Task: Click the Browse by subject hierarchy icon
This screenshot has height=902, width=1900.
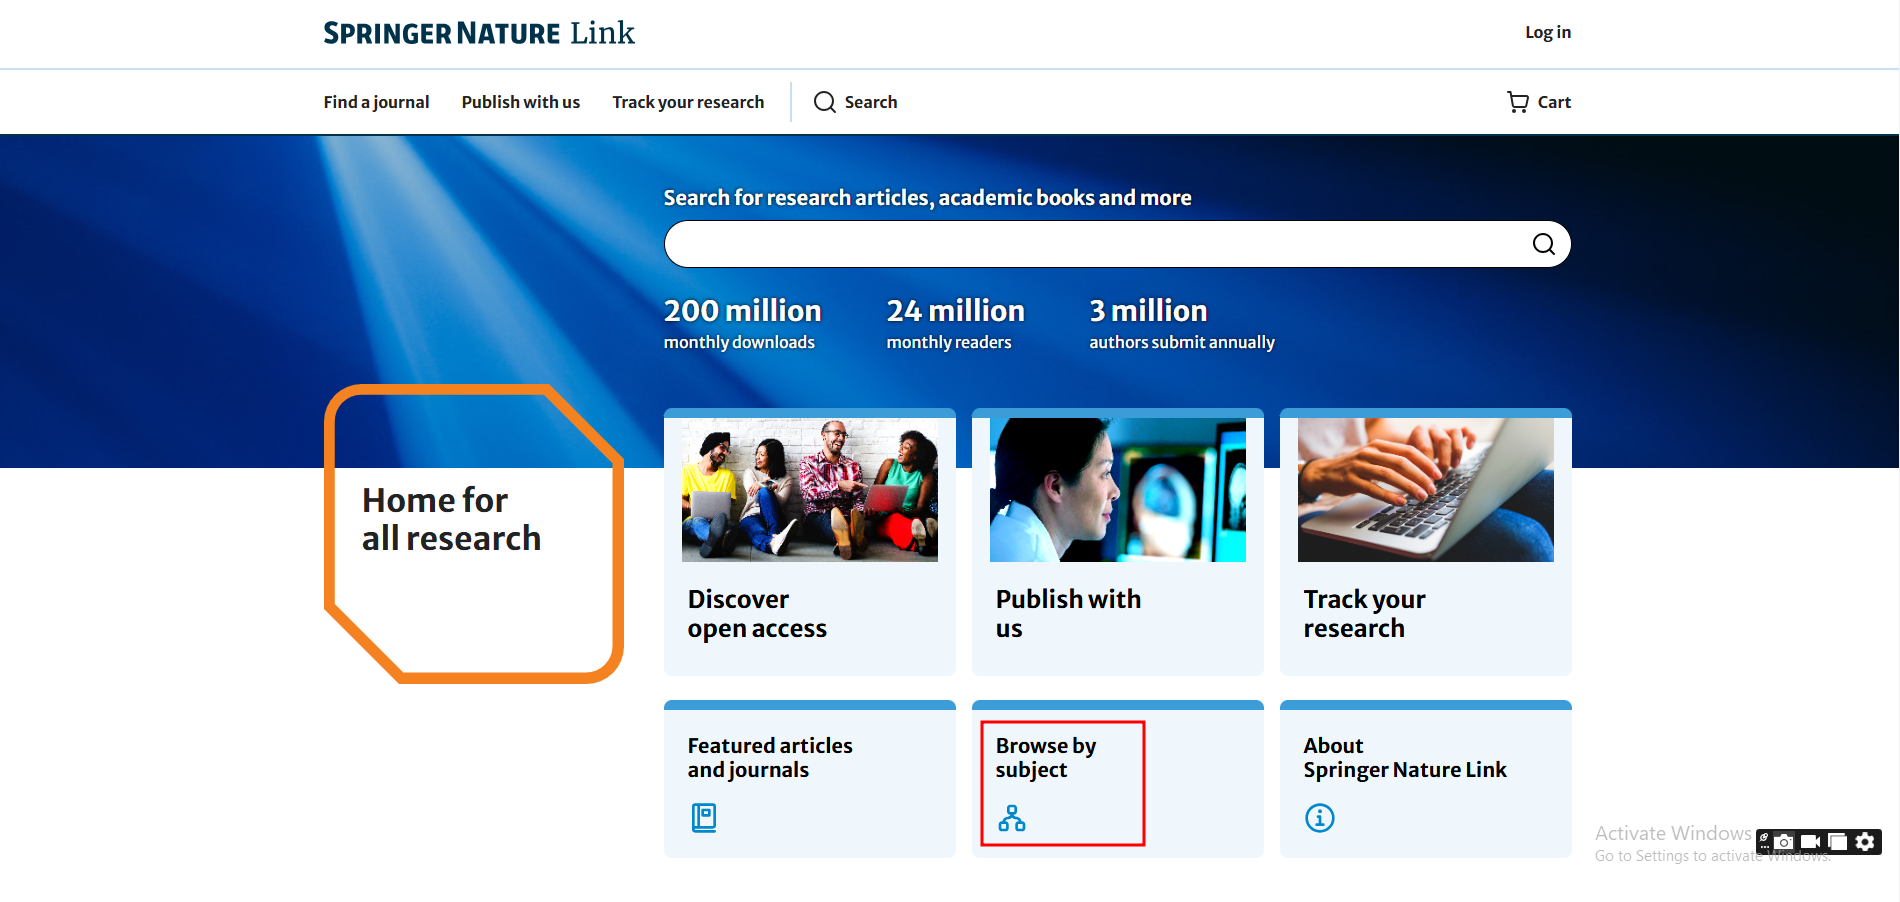Action: click(1012, 818)
